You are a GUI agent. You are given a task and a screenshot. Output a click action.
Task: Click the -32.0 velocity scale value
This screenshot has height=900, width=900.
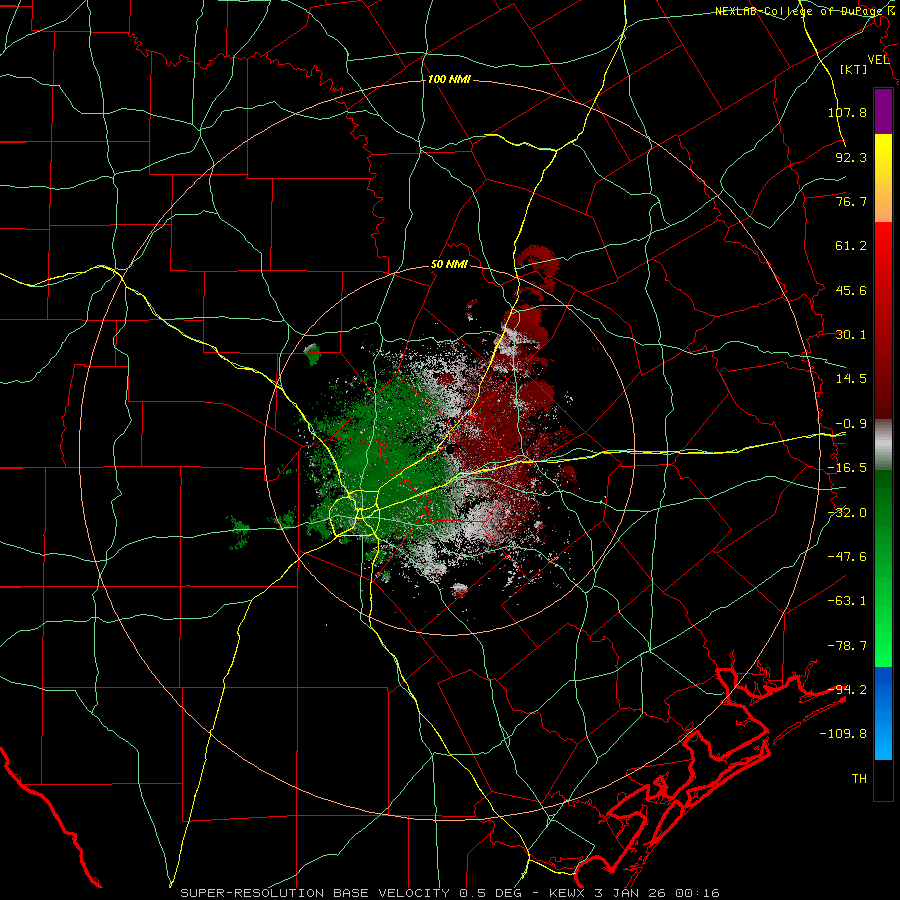(847, 513)
